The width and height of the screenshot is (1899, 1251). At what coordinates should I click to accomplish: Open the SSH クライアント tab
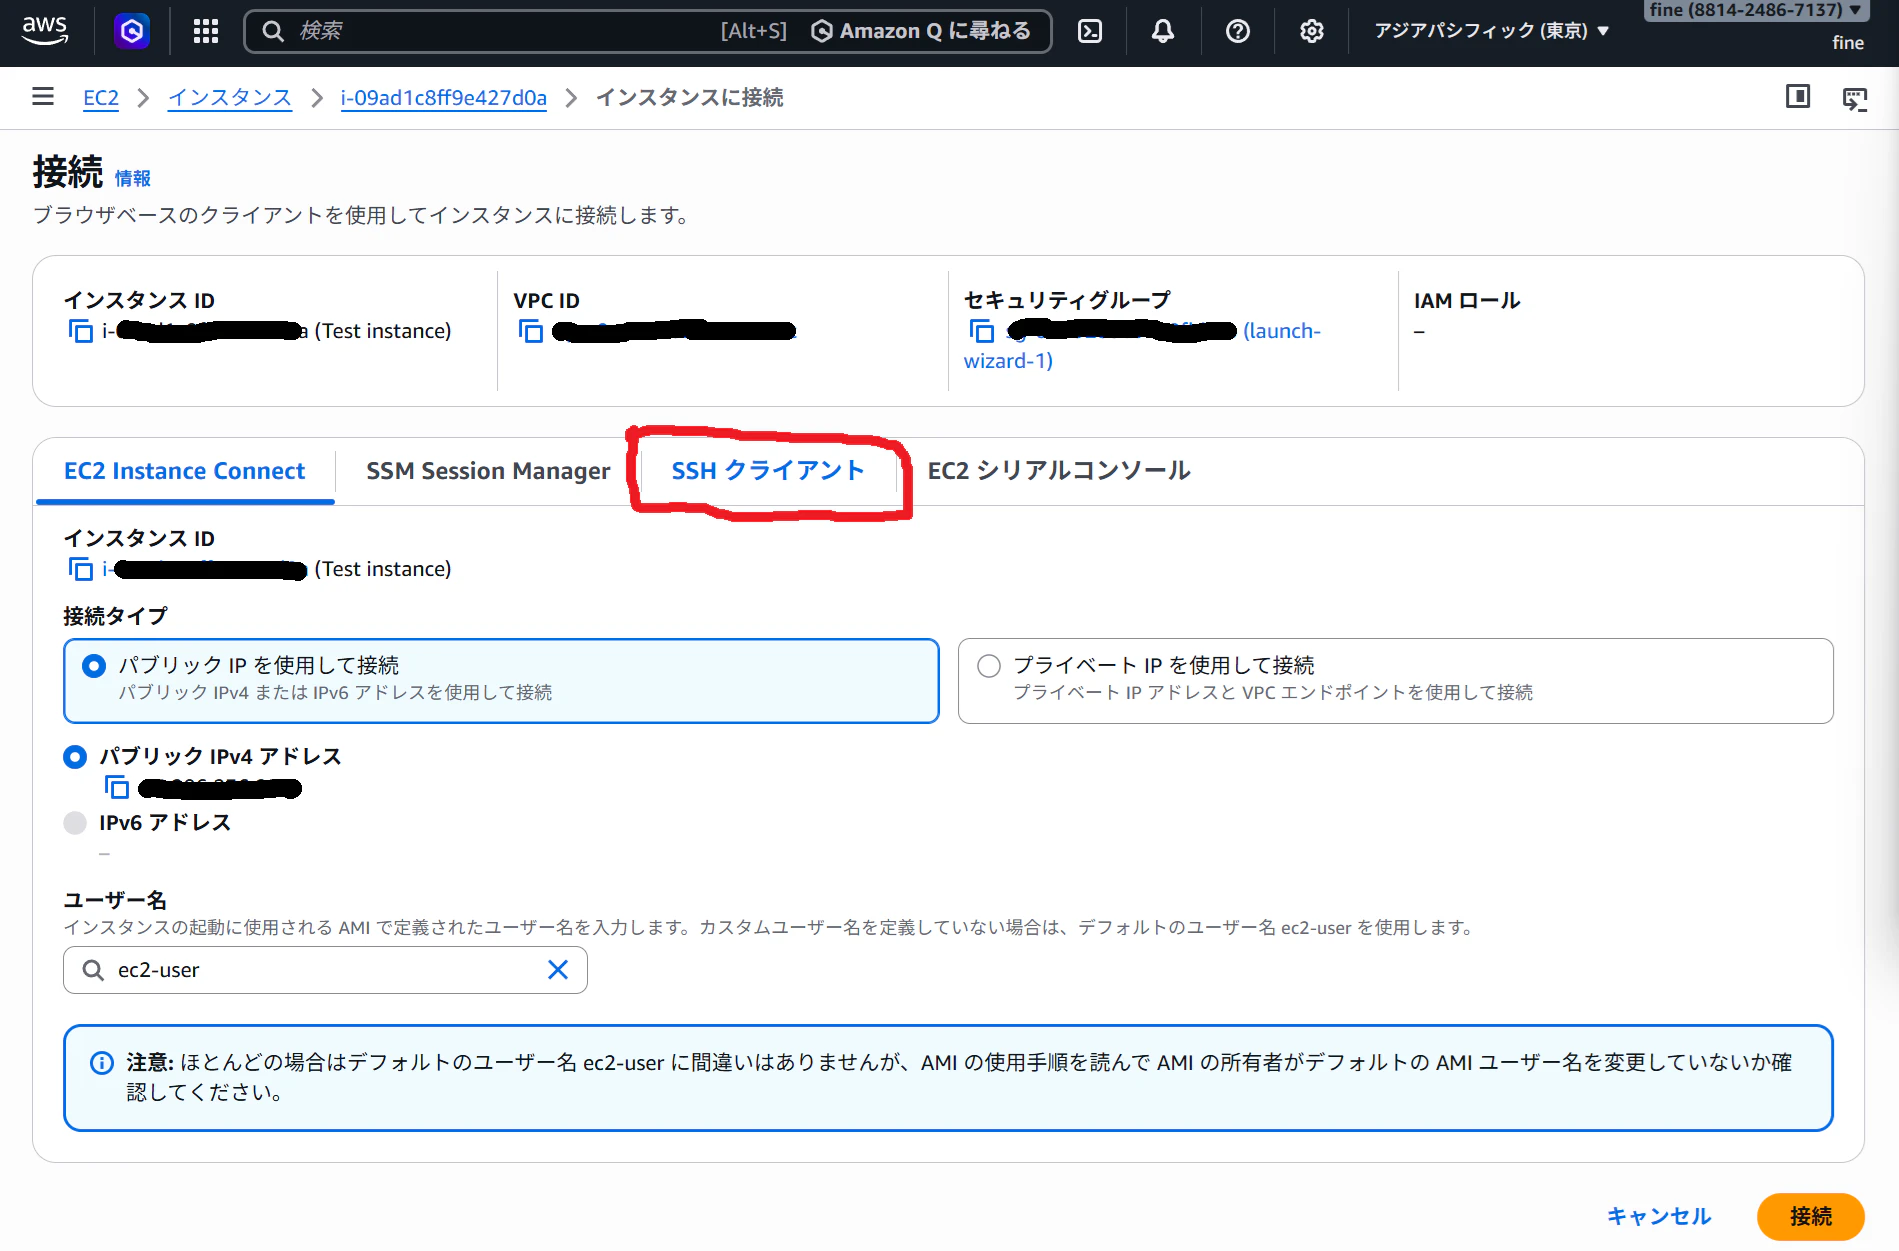pyautogui.click(x=767, y=471)
